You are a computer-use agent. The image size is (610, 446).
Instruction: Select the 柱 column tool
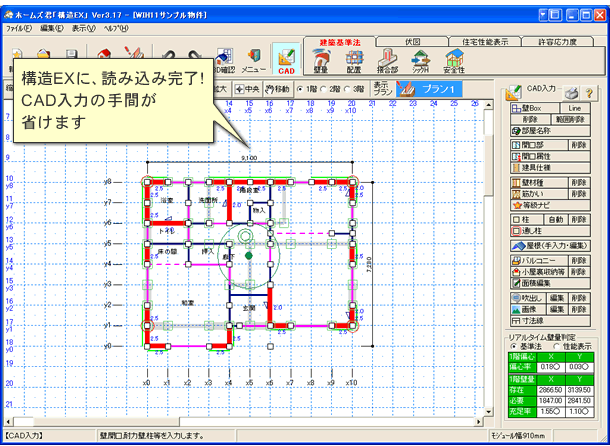(x=526, y=219)
